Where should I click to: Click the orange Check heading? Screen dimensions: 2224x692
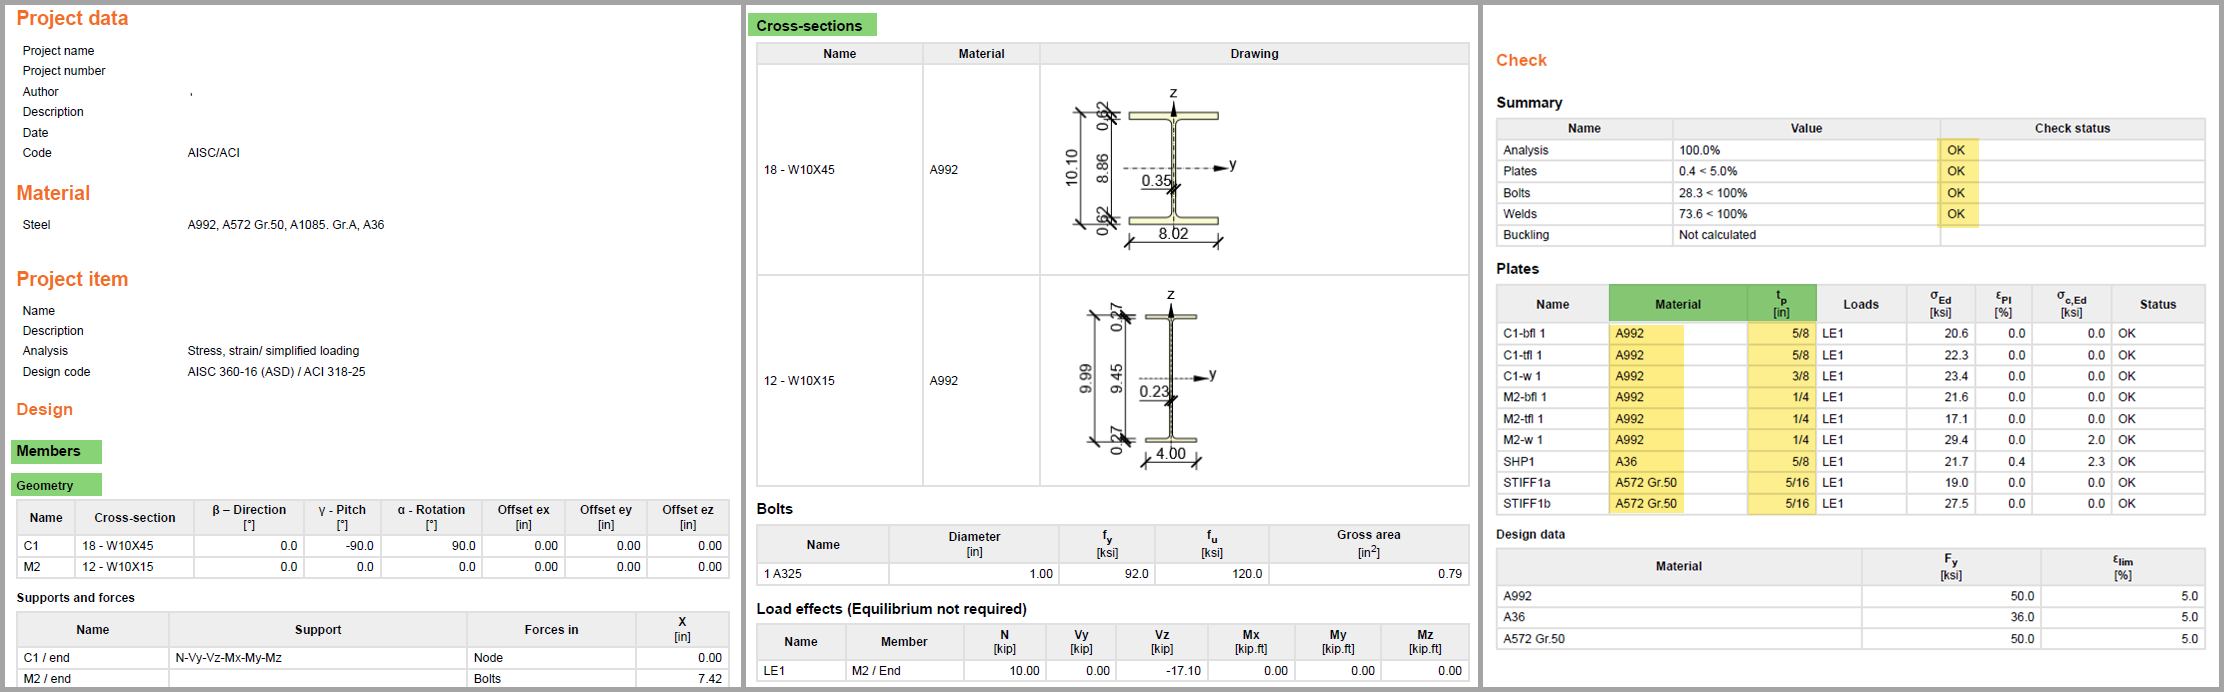pyautogui.click(x=1521, y=61)
